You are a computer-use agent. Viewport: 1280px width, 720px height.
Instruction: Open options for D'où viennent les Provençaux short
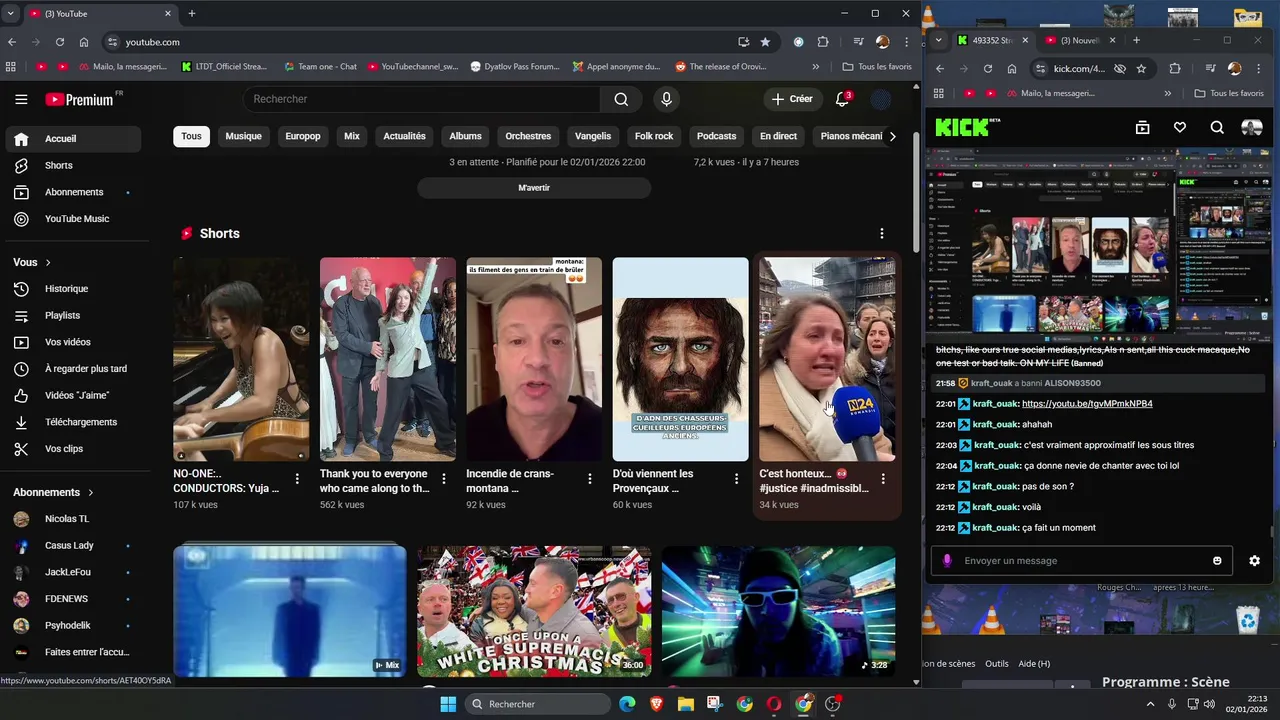736,479
